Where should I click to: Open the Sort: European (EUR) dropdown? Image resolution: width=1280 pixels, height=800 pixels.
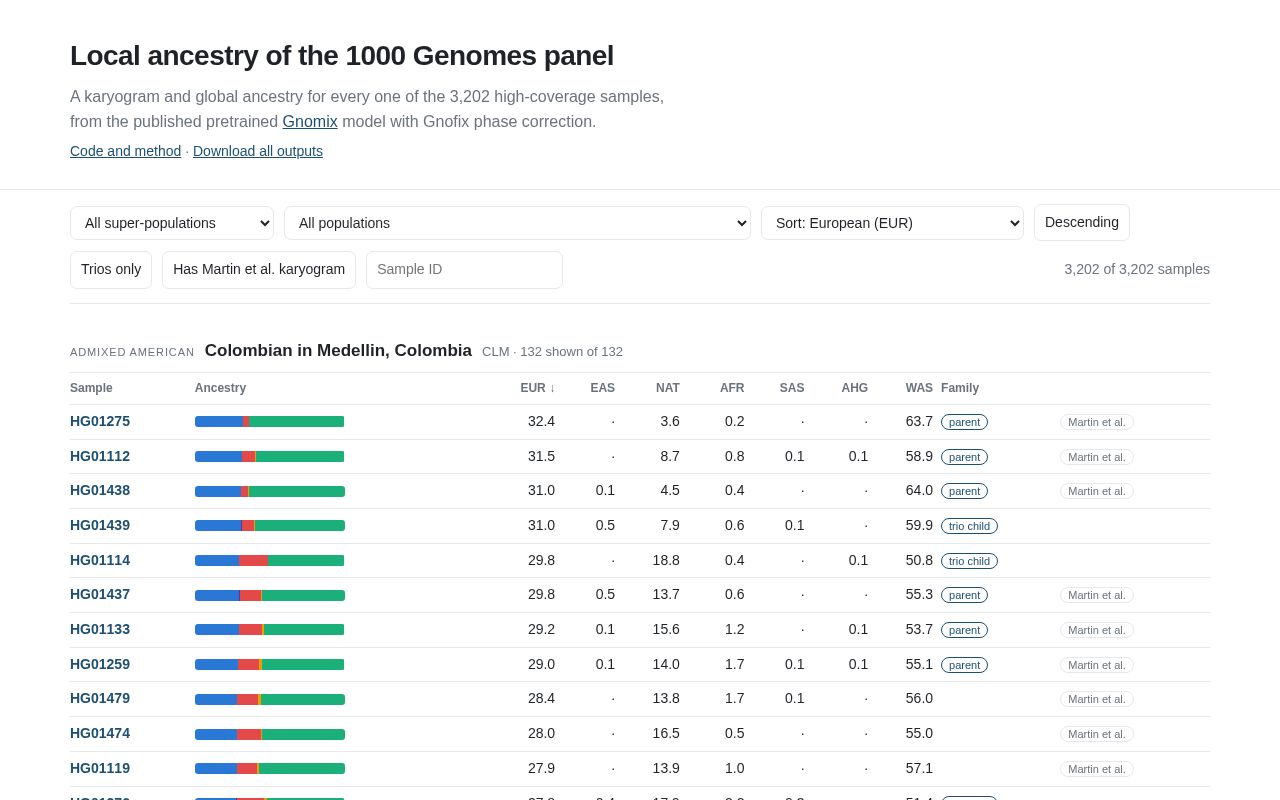click(x=892, y=223)
